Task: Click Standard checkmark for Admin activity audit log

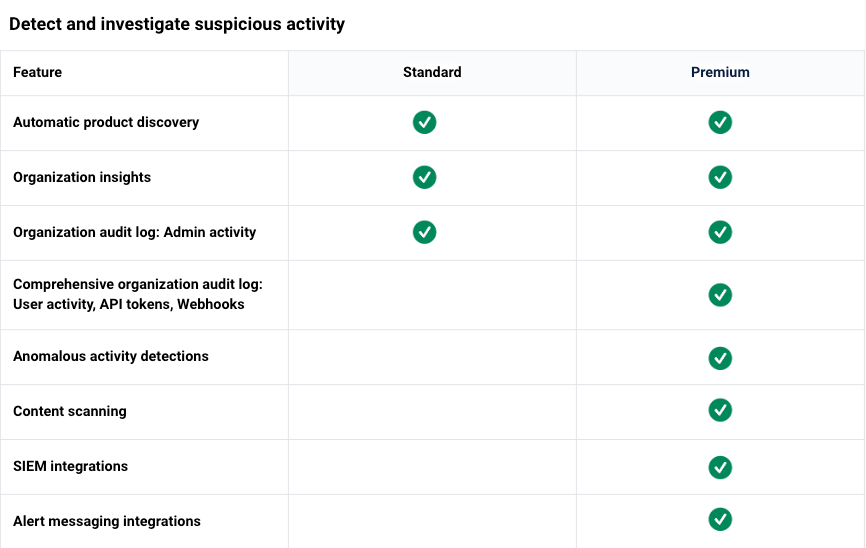Action: coord(424,232)
